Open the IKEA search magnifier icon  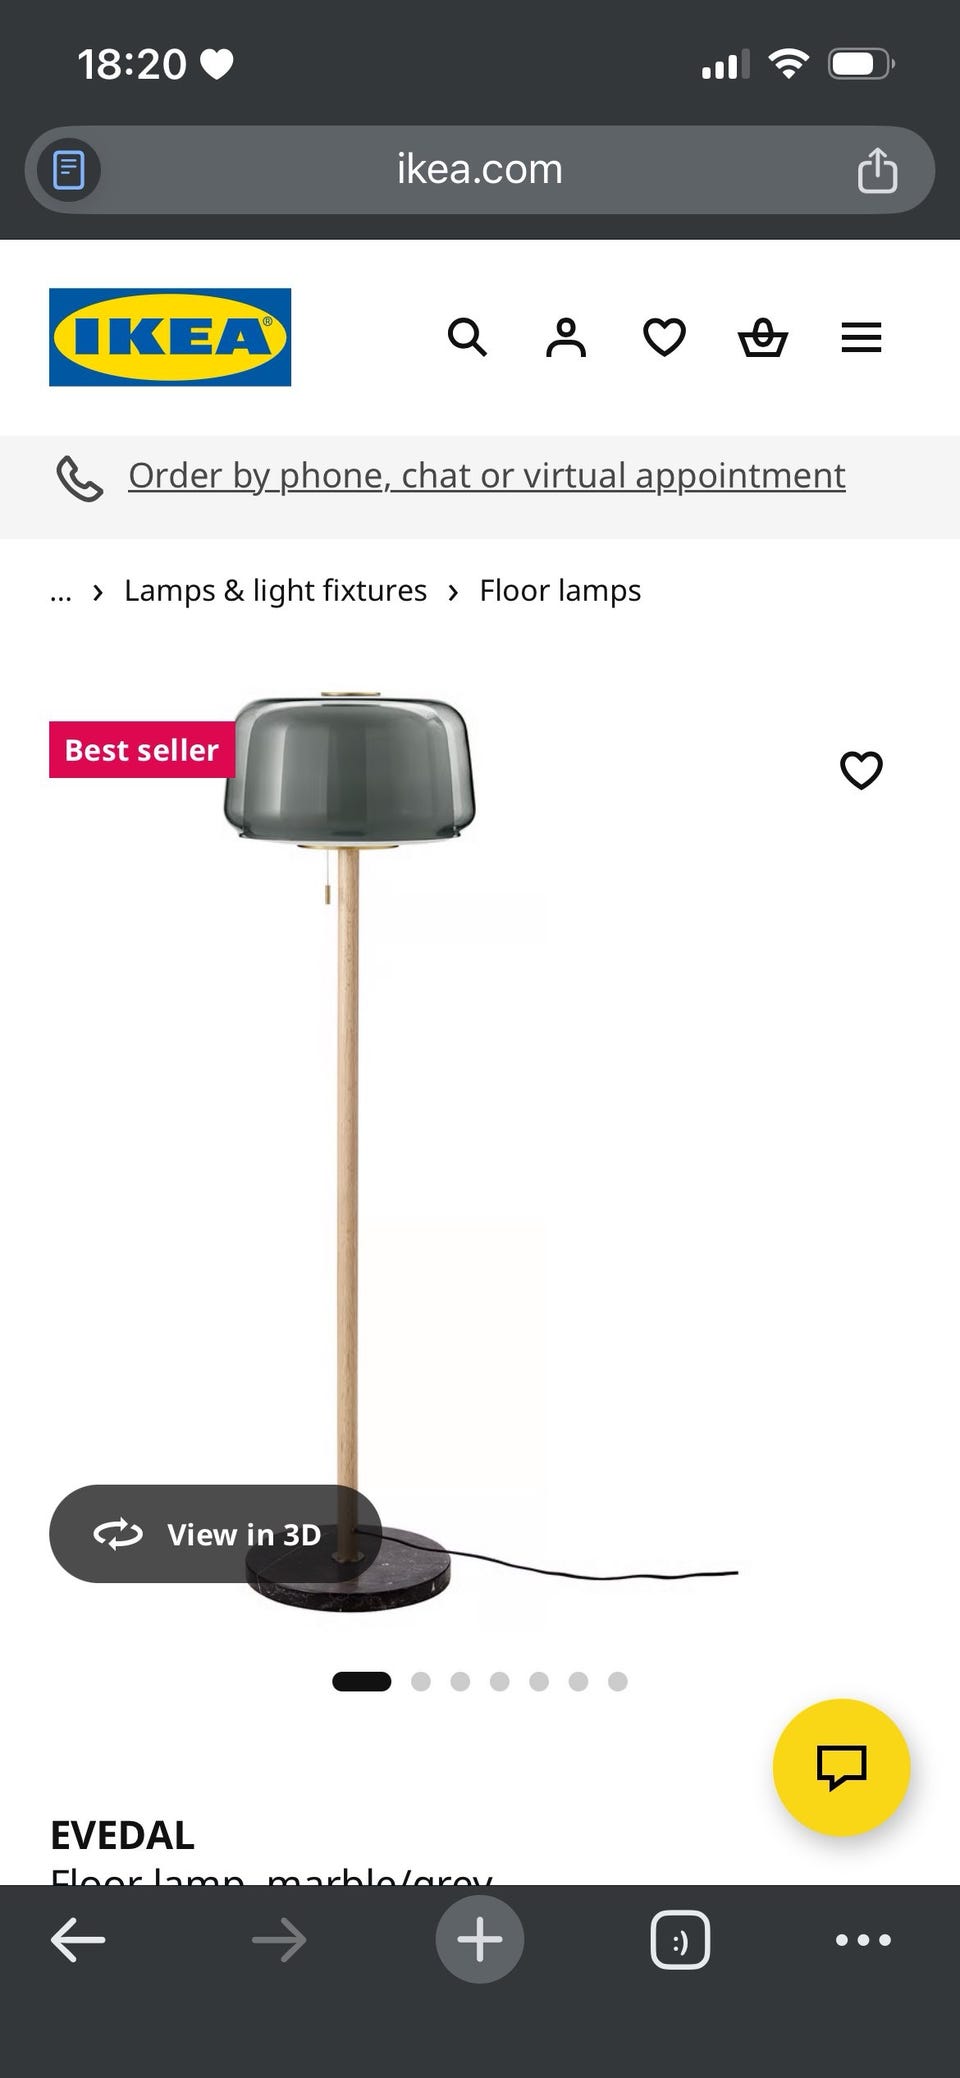467,338
